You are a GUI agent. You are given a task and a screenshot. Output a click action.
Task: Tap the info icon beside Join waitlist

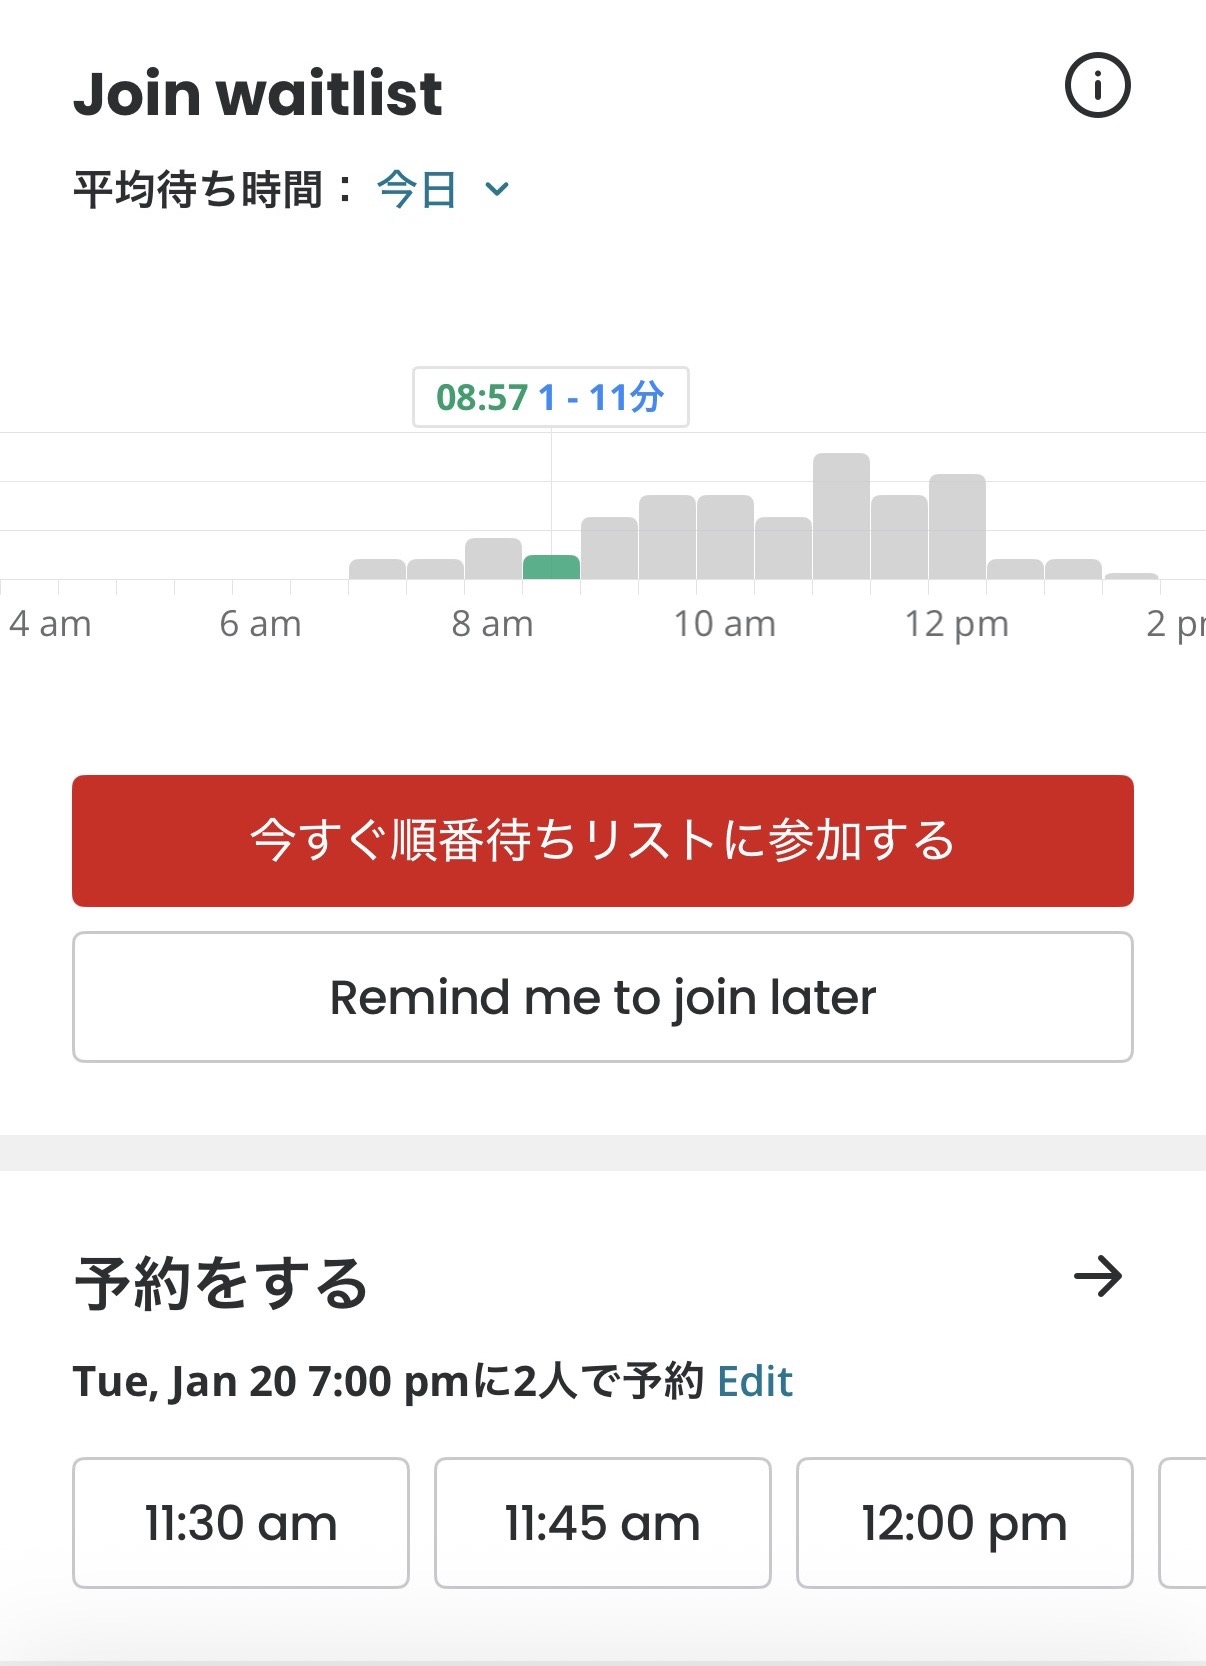1097,85
